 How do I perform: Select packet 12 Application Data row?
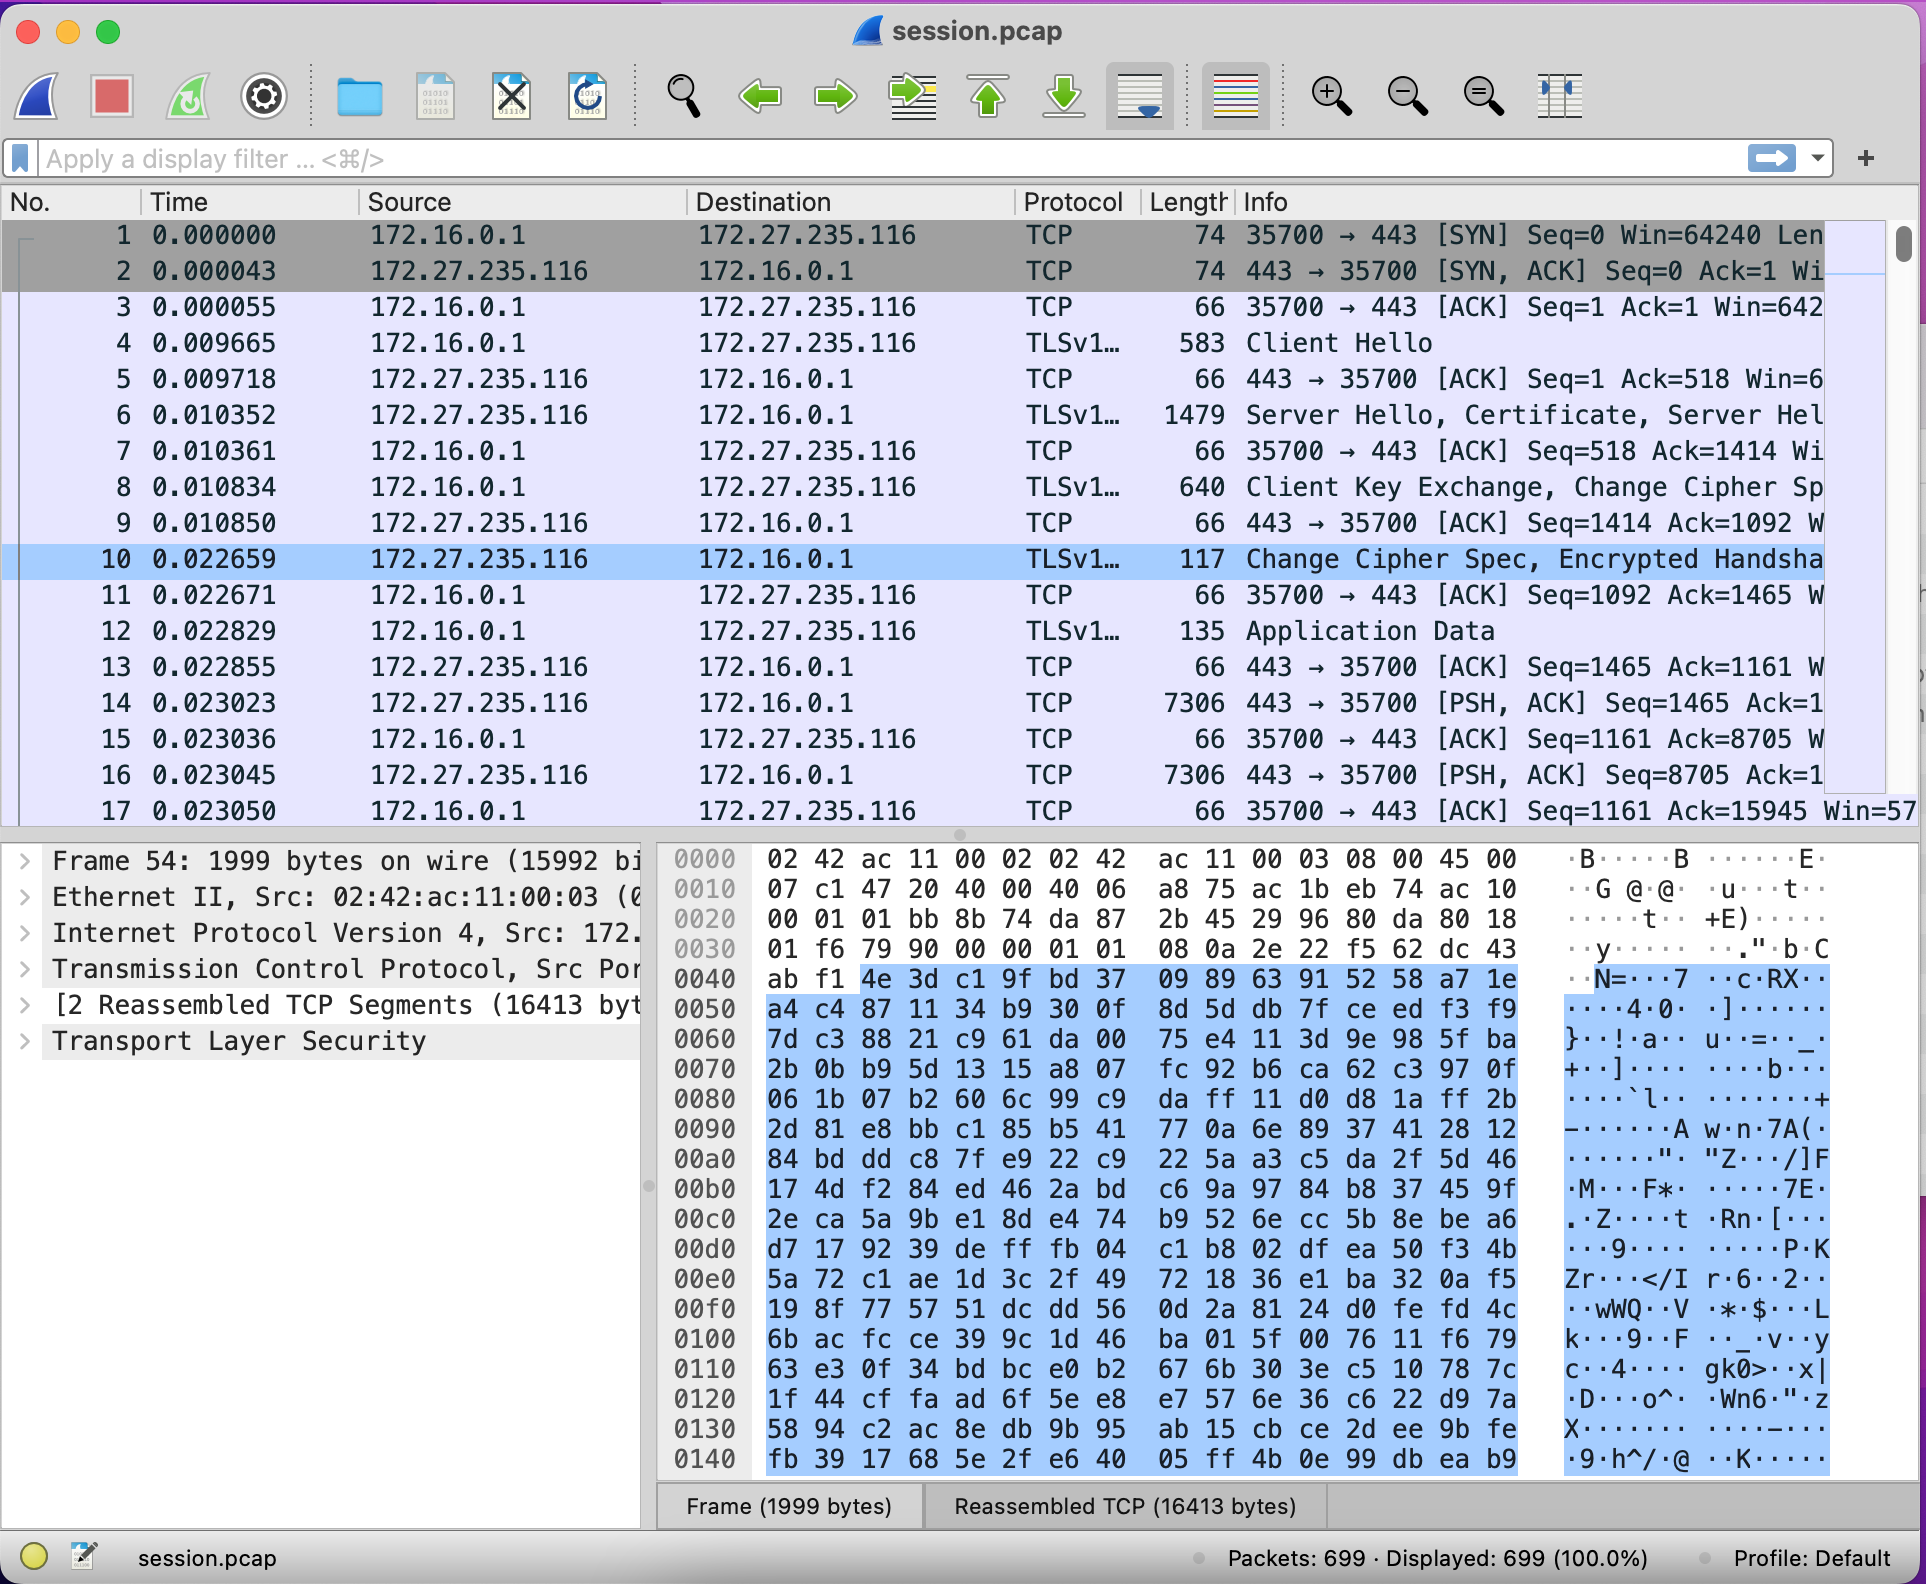[x=912, y=631]
